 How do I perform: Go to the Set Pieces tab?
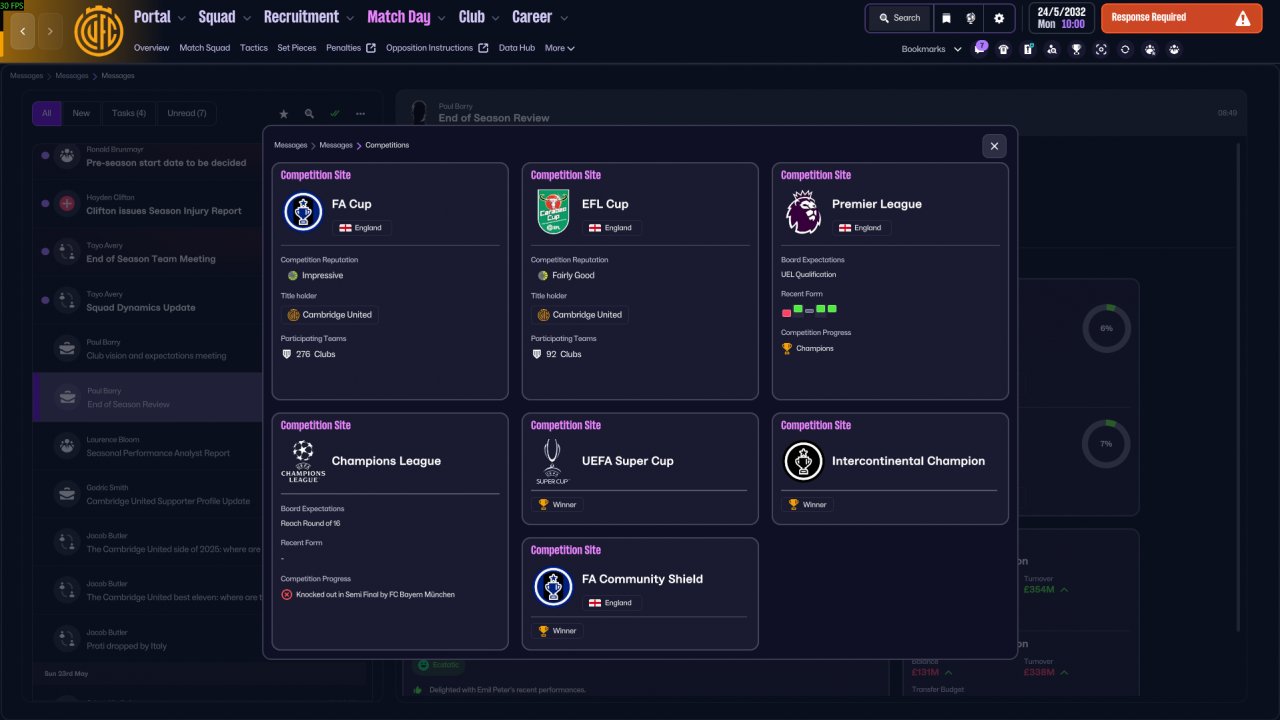click(x=297, y=48)
